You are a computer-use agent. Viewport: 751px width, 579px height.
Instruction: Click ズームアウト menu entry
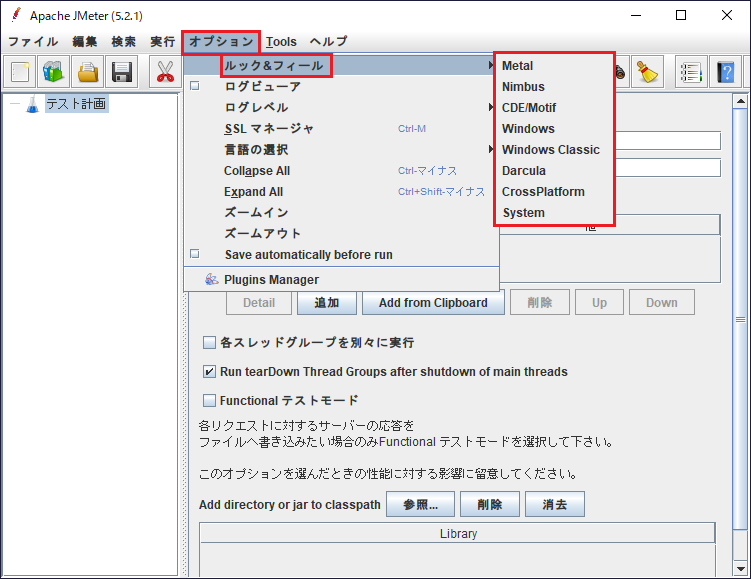tap(339, 234)
